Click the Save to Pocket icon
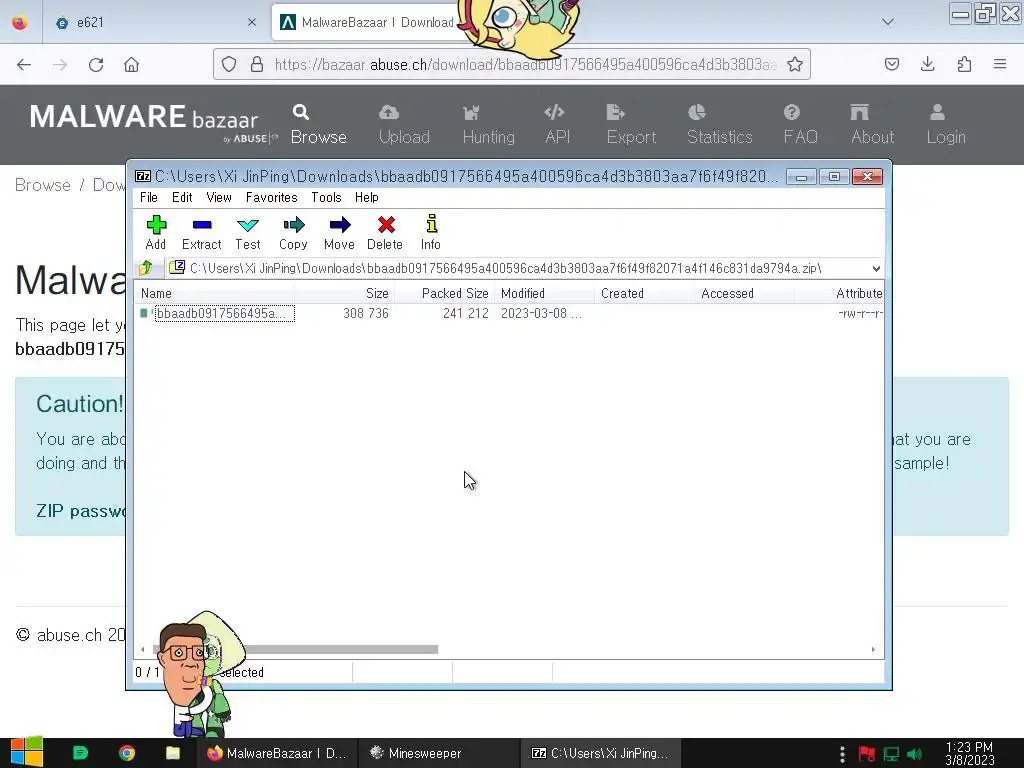 click(x=891, y=64)
